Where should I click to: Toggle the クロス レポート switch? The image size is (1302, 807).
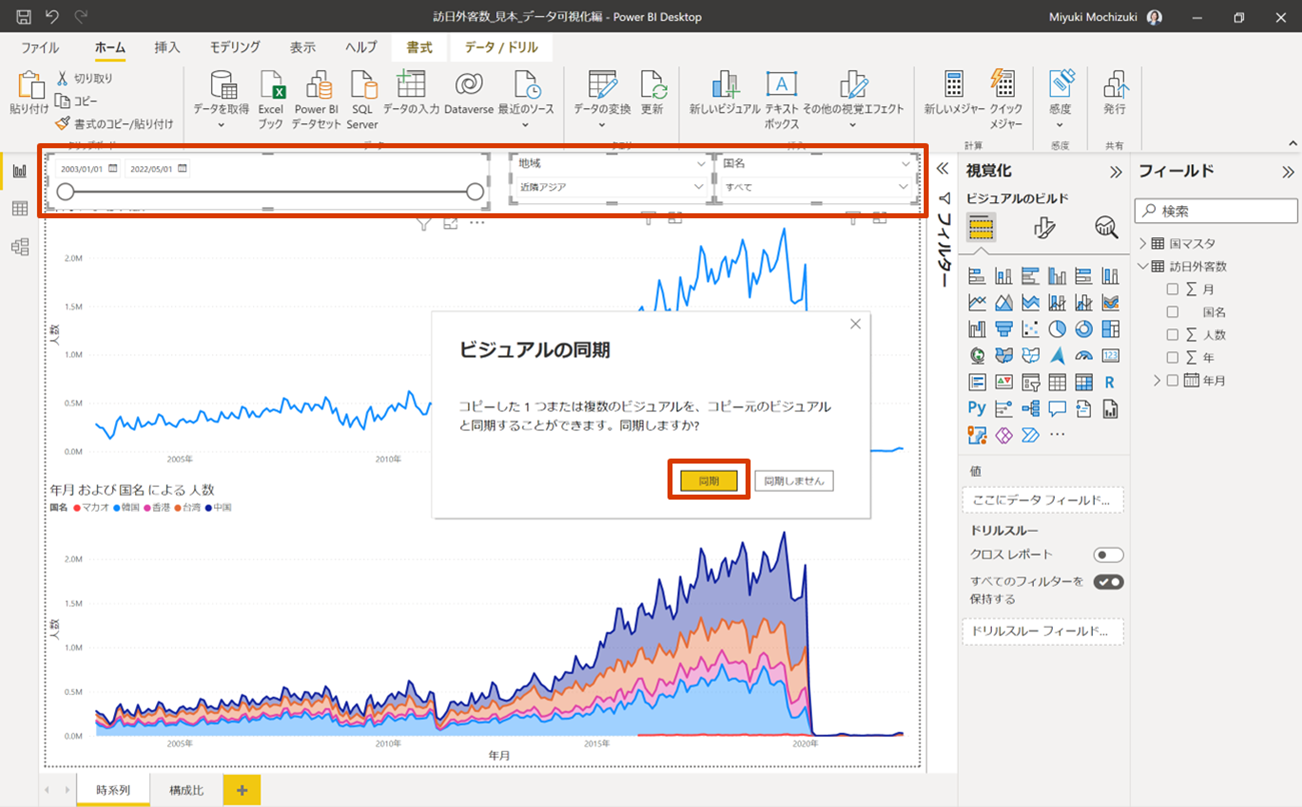pos(1108,554)
